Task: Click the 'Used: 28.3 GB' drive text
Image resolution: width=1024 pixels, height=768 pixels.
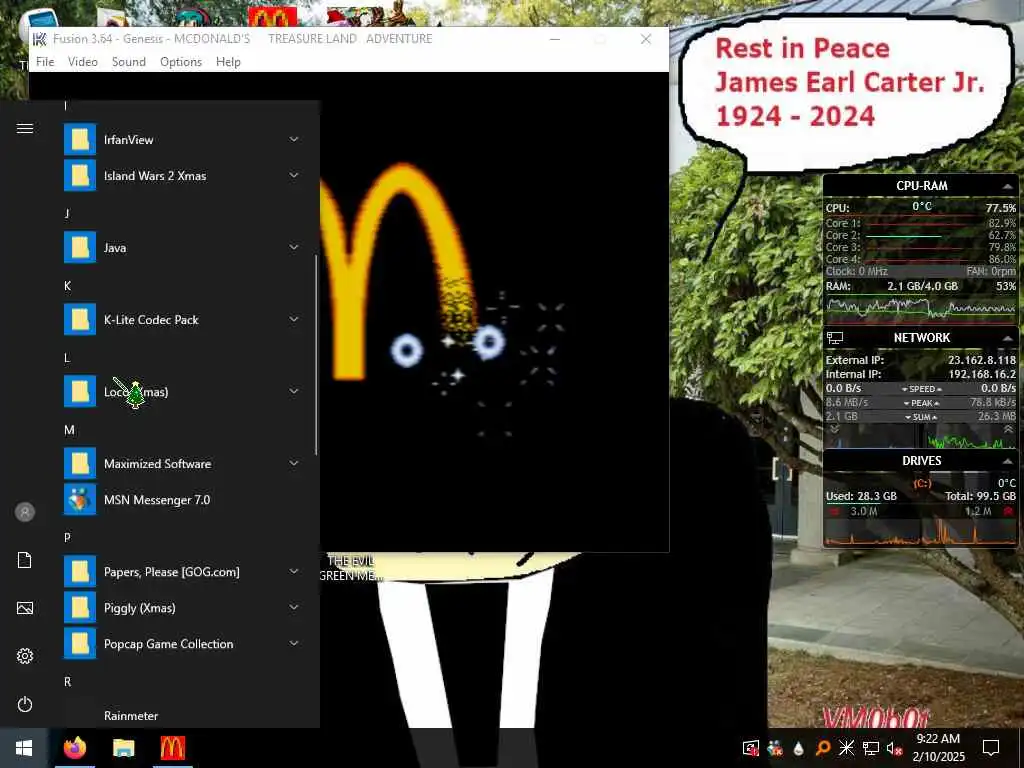Action: (861, 496)
